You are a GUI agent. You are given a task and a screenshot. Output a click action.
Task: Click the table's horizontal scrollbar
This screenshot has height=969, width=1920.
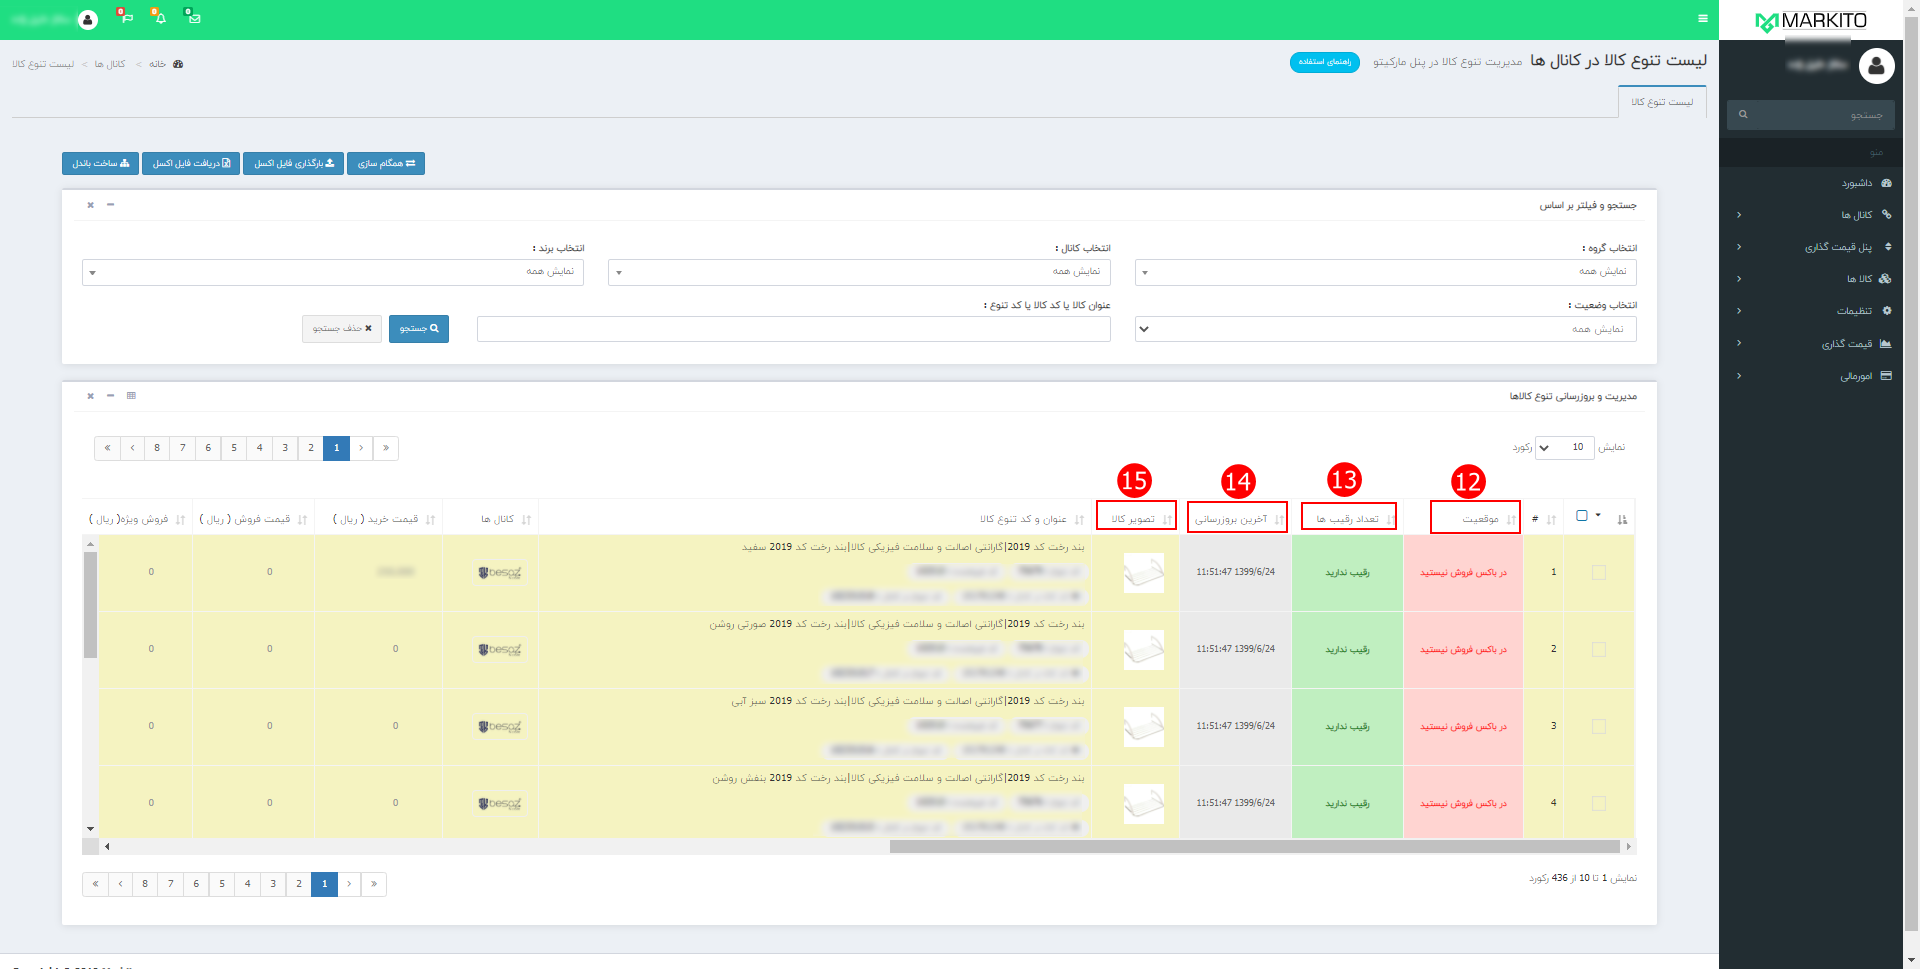1255,847
